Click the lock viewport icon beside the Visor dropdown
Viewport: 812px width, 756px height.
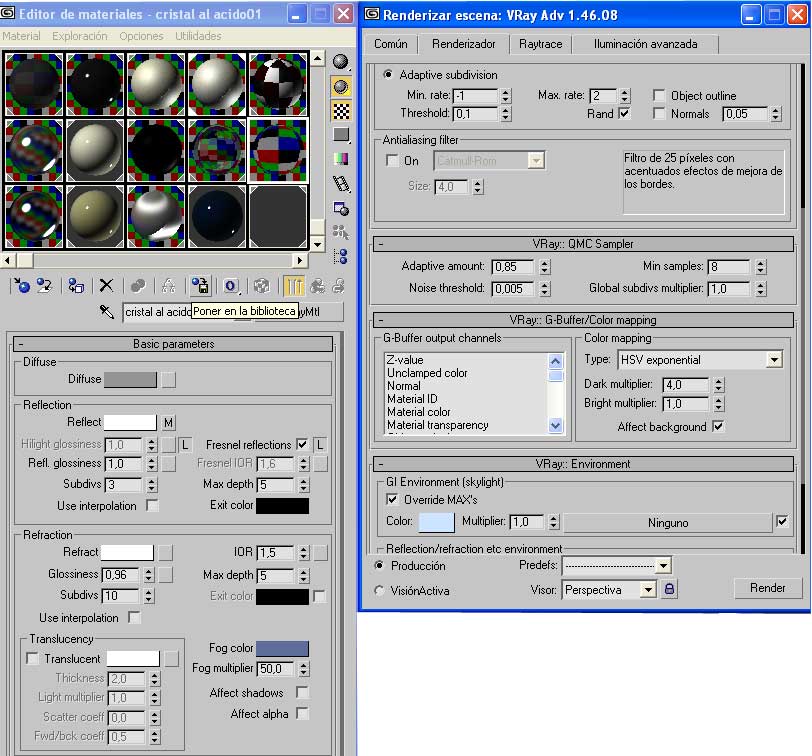pyautogui.click(x=669, y=589)
